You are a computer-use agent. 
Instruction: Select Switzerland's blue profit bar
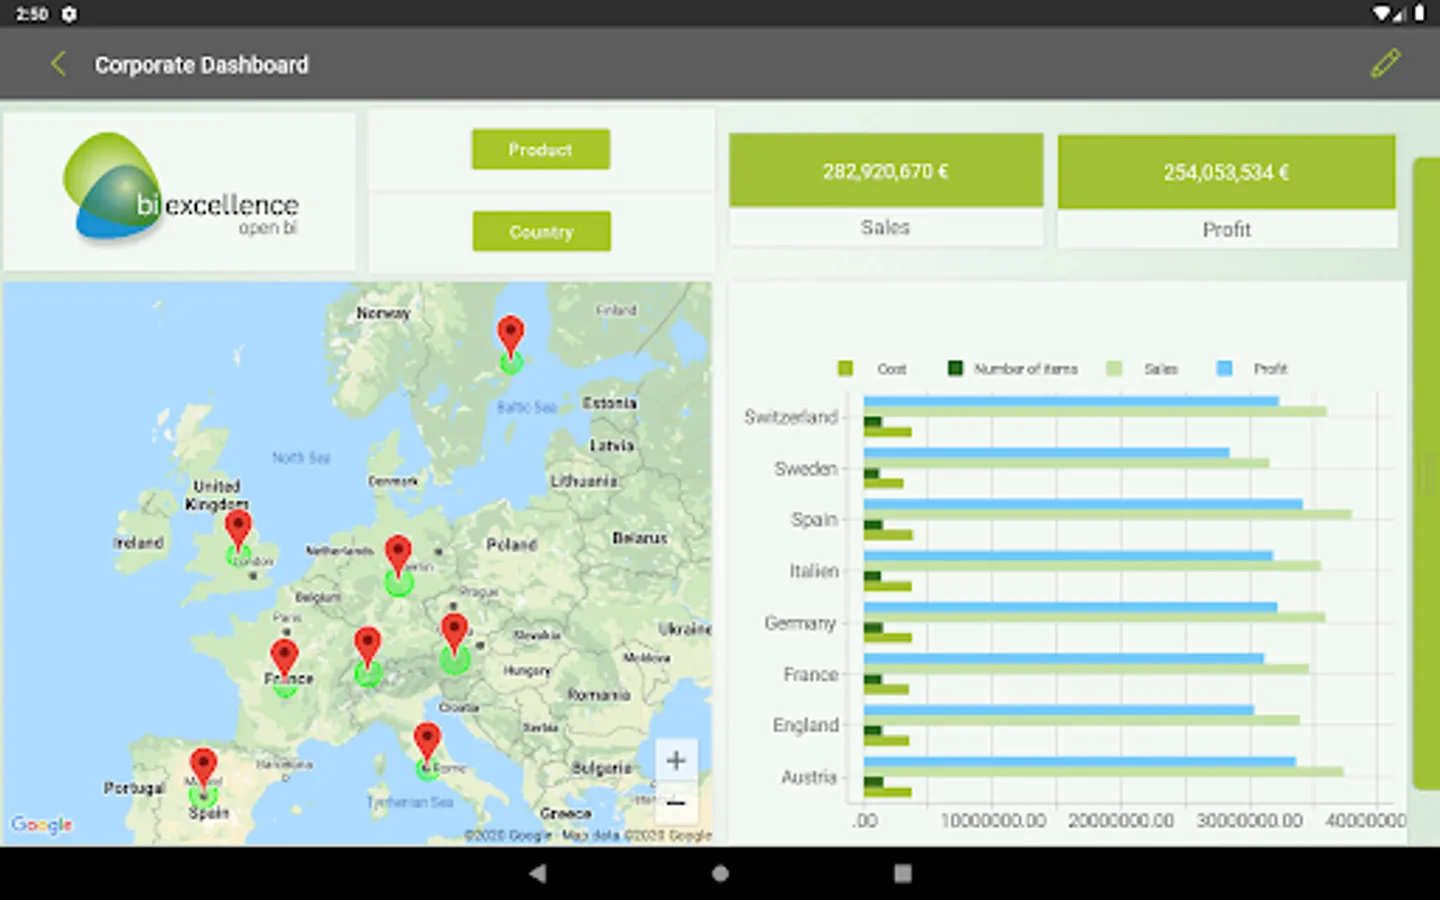coord(1070,401)
